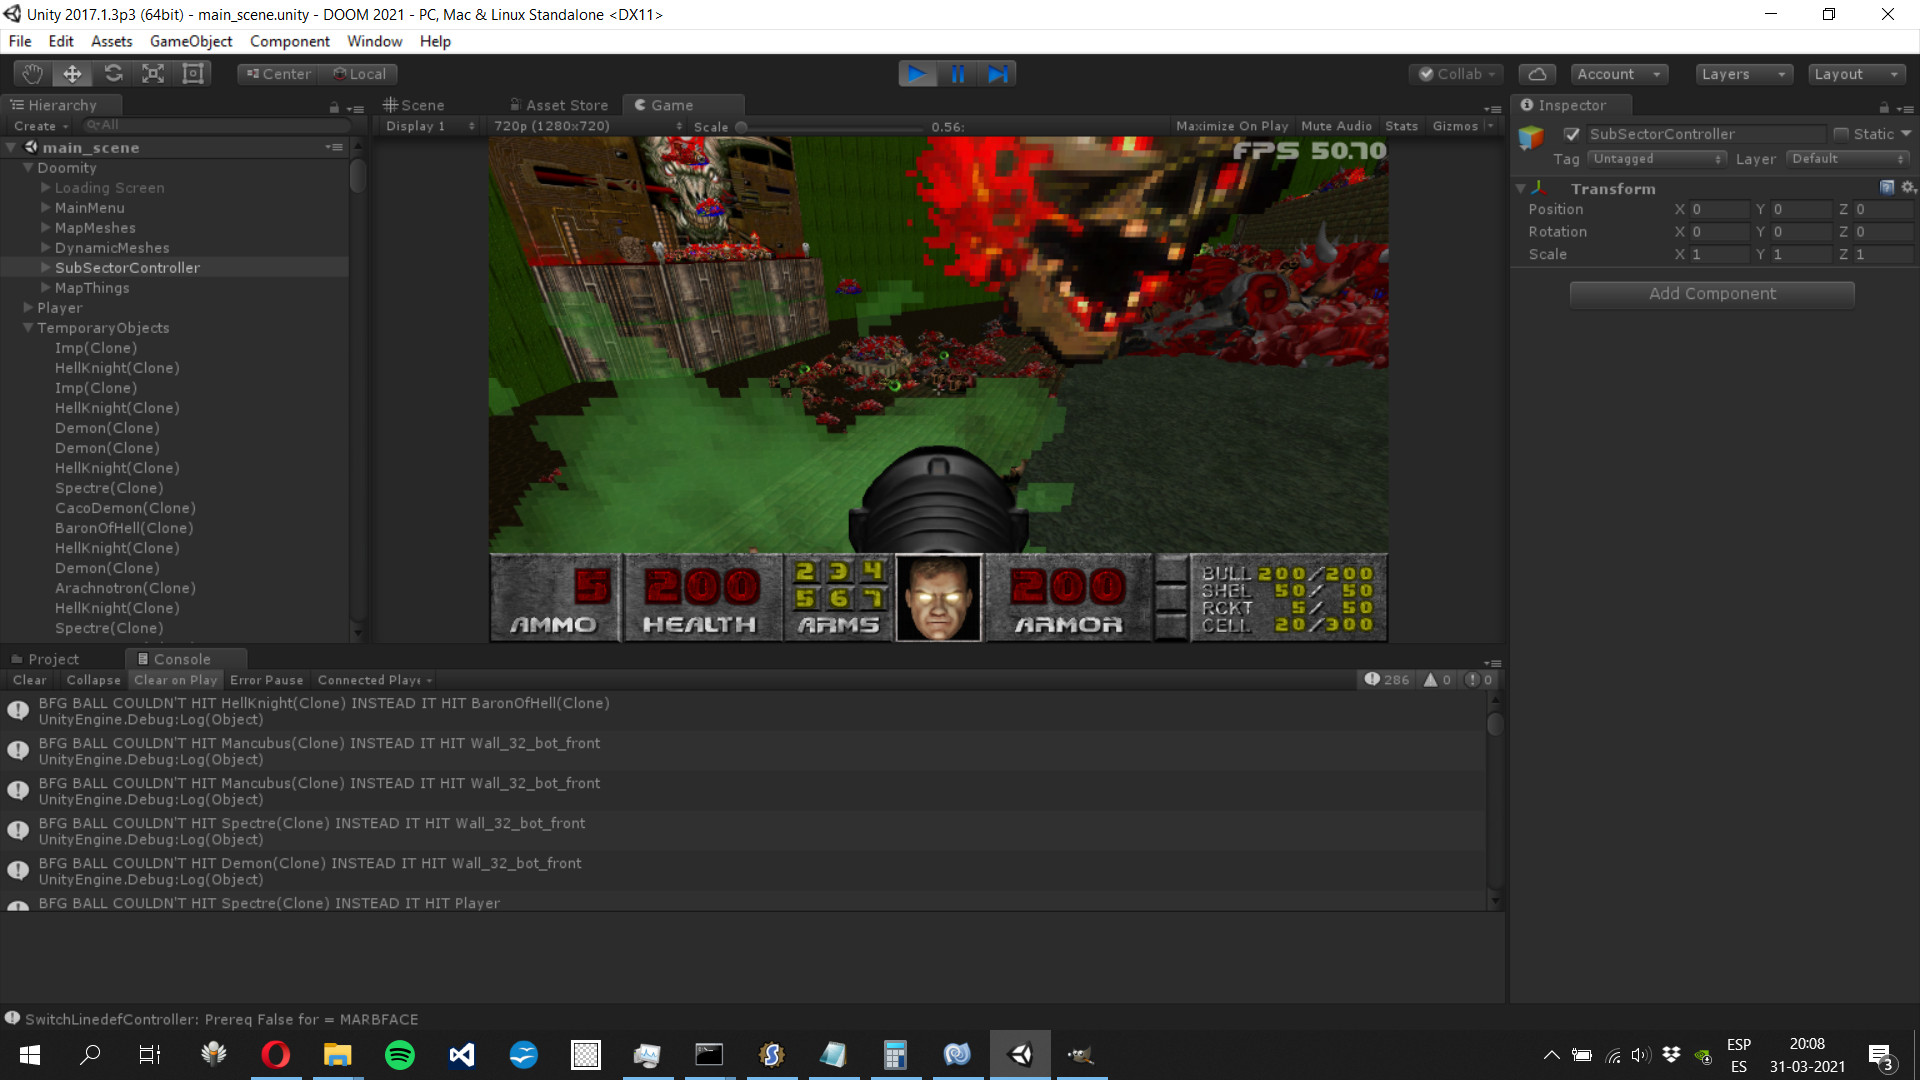Toggle Mute Audio in Game view
The width and height of the screenshot is (1920, 1080).
pos(1336,126)
